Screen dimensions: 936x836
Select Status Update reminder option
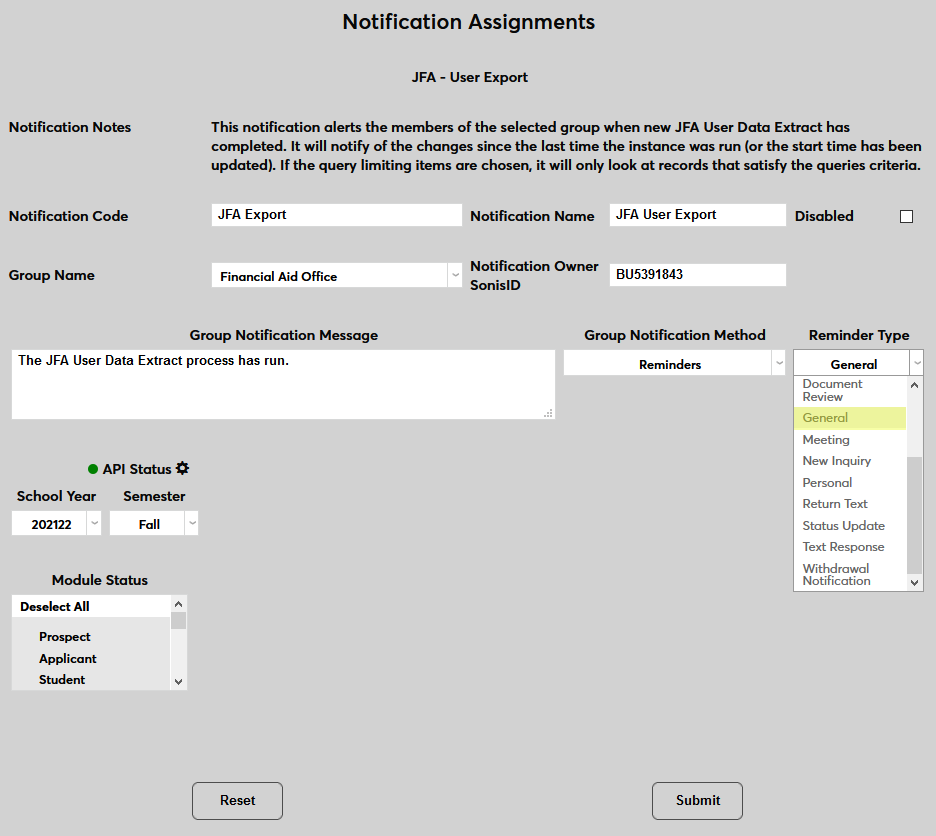click(844, 526)
